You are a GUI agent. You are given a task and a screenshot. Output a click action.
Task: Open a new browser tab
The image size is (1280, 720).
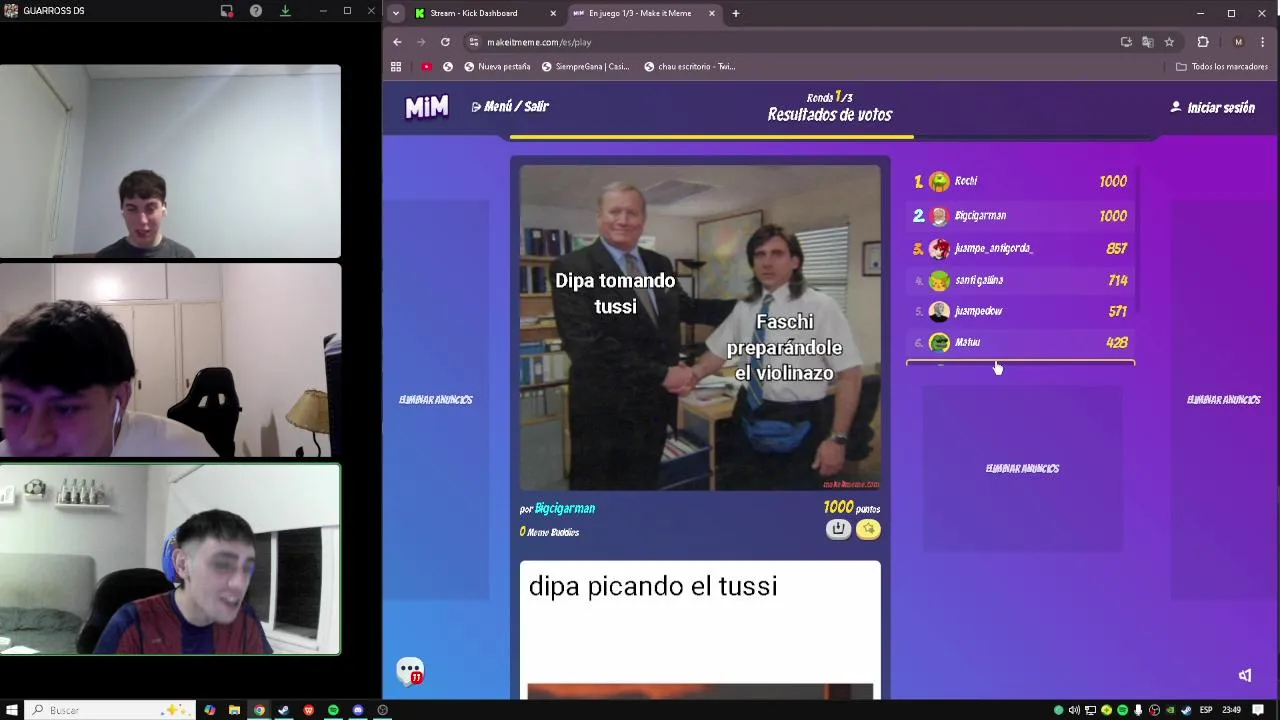pos(735,13)
